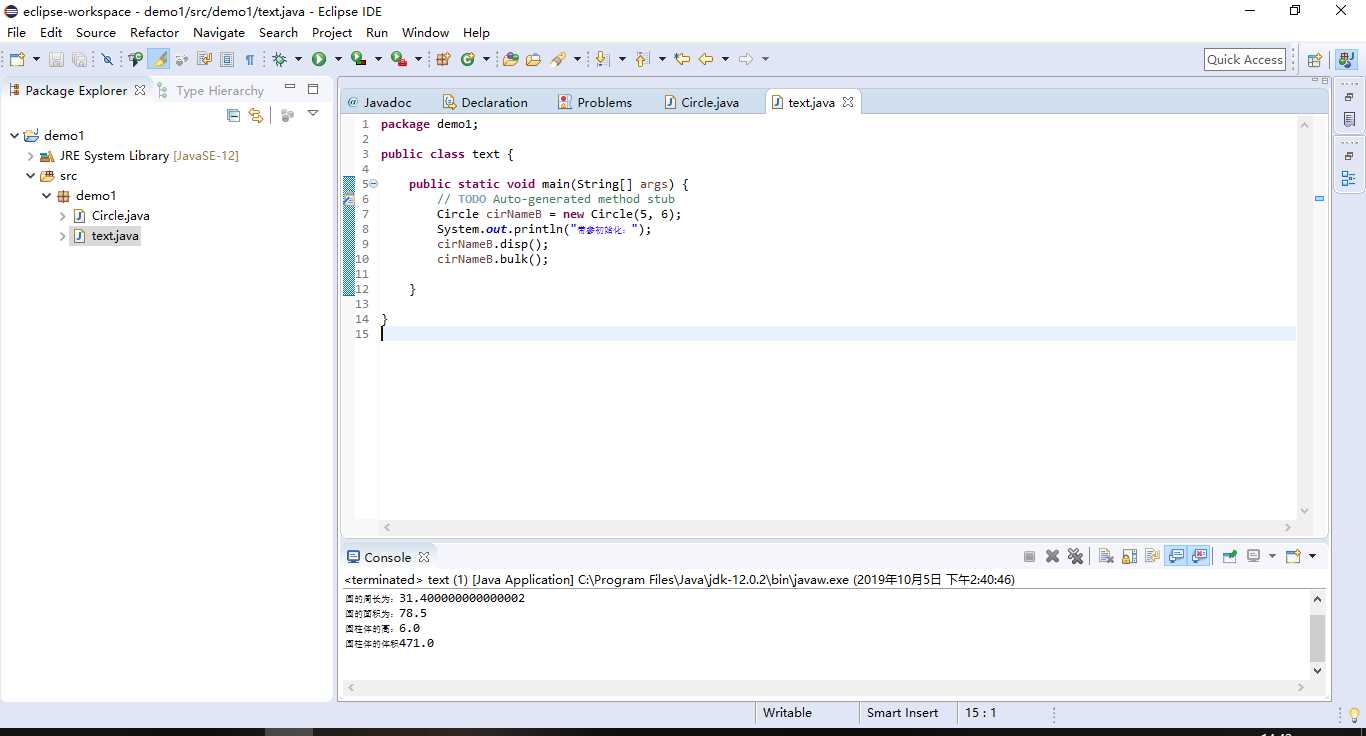1366x736 pixels.
Task: Expand the text.java tree node
Action: click(x=62, y=236)
